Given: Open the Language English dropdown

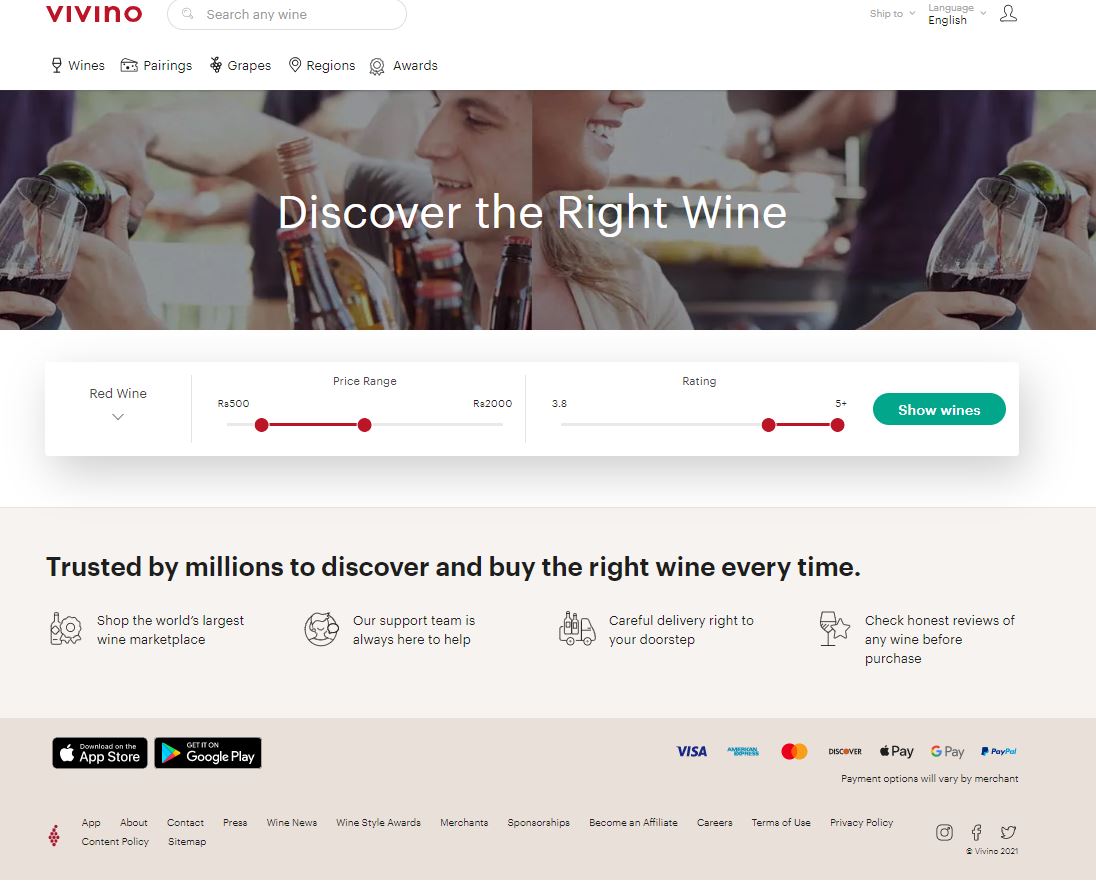Looking at the screenshot, I should tap(954, 15).
